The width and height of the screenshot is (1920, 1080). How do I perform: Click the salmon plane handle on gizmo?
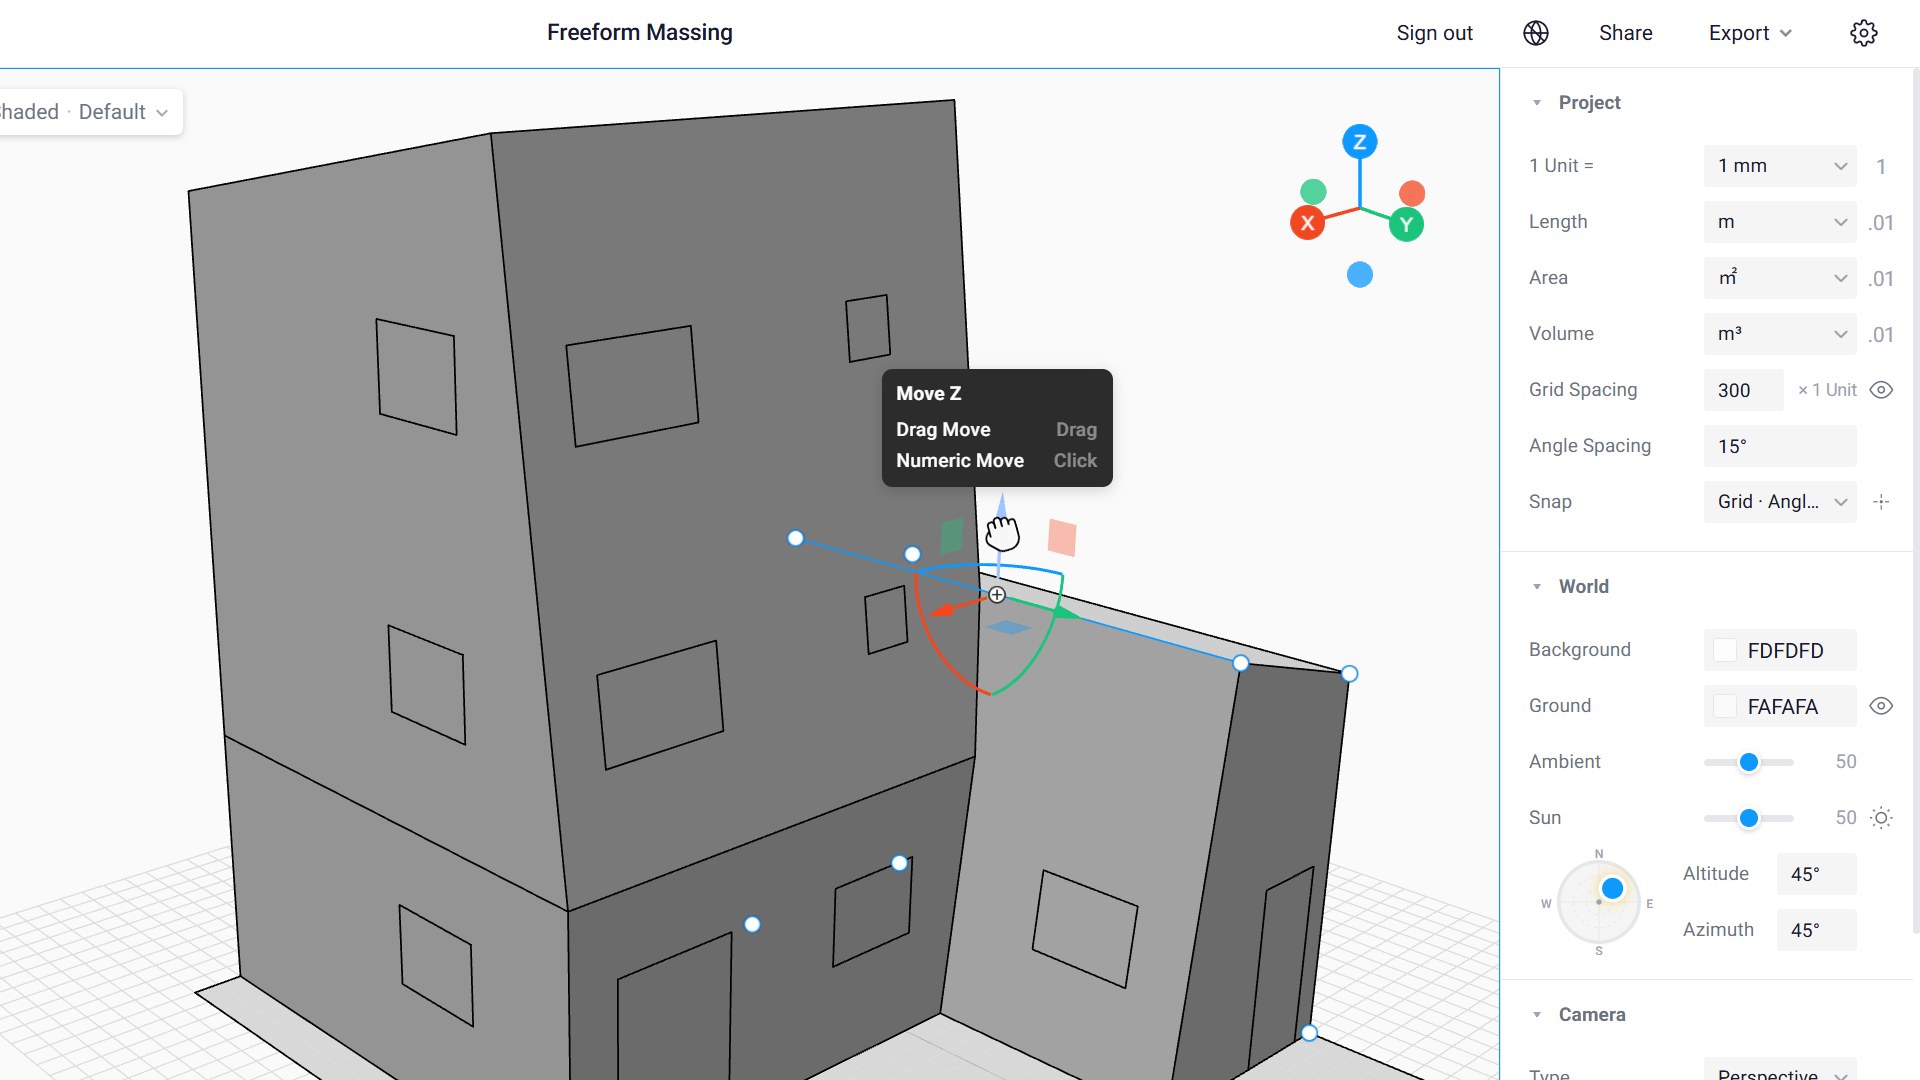click(1062, 537)
